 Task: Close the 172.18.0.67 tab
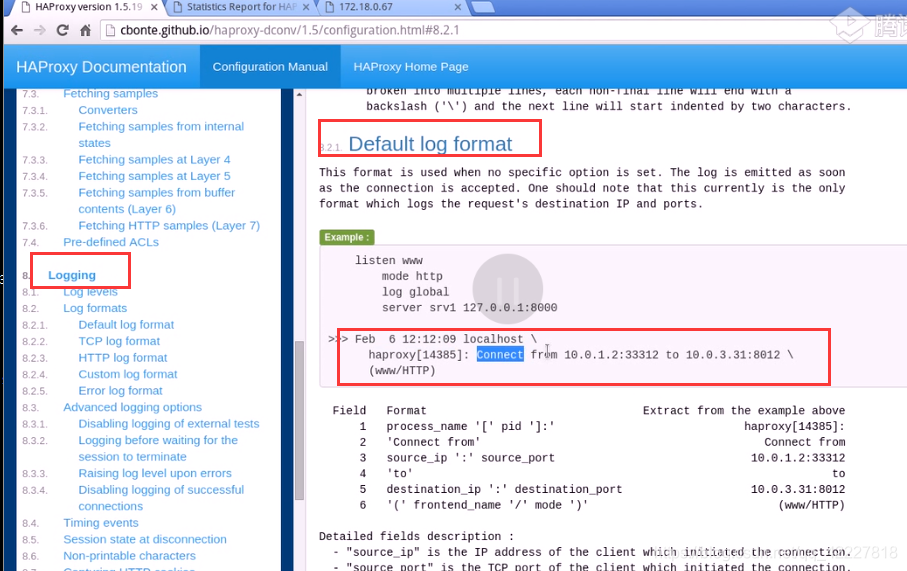tap(458, 7)
